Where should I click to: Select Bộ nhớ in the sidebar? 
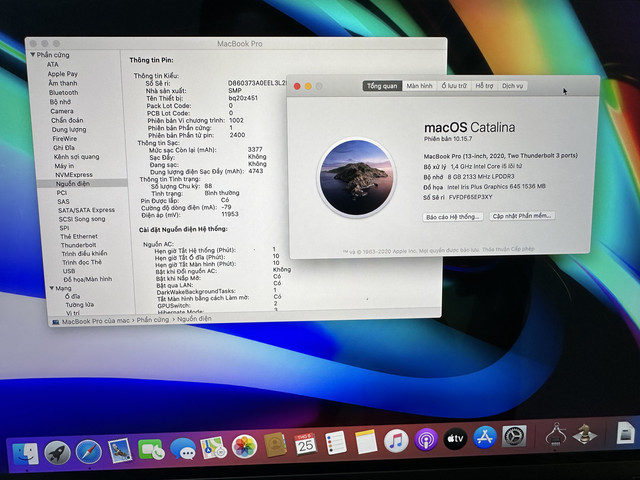tap(60, 102)
